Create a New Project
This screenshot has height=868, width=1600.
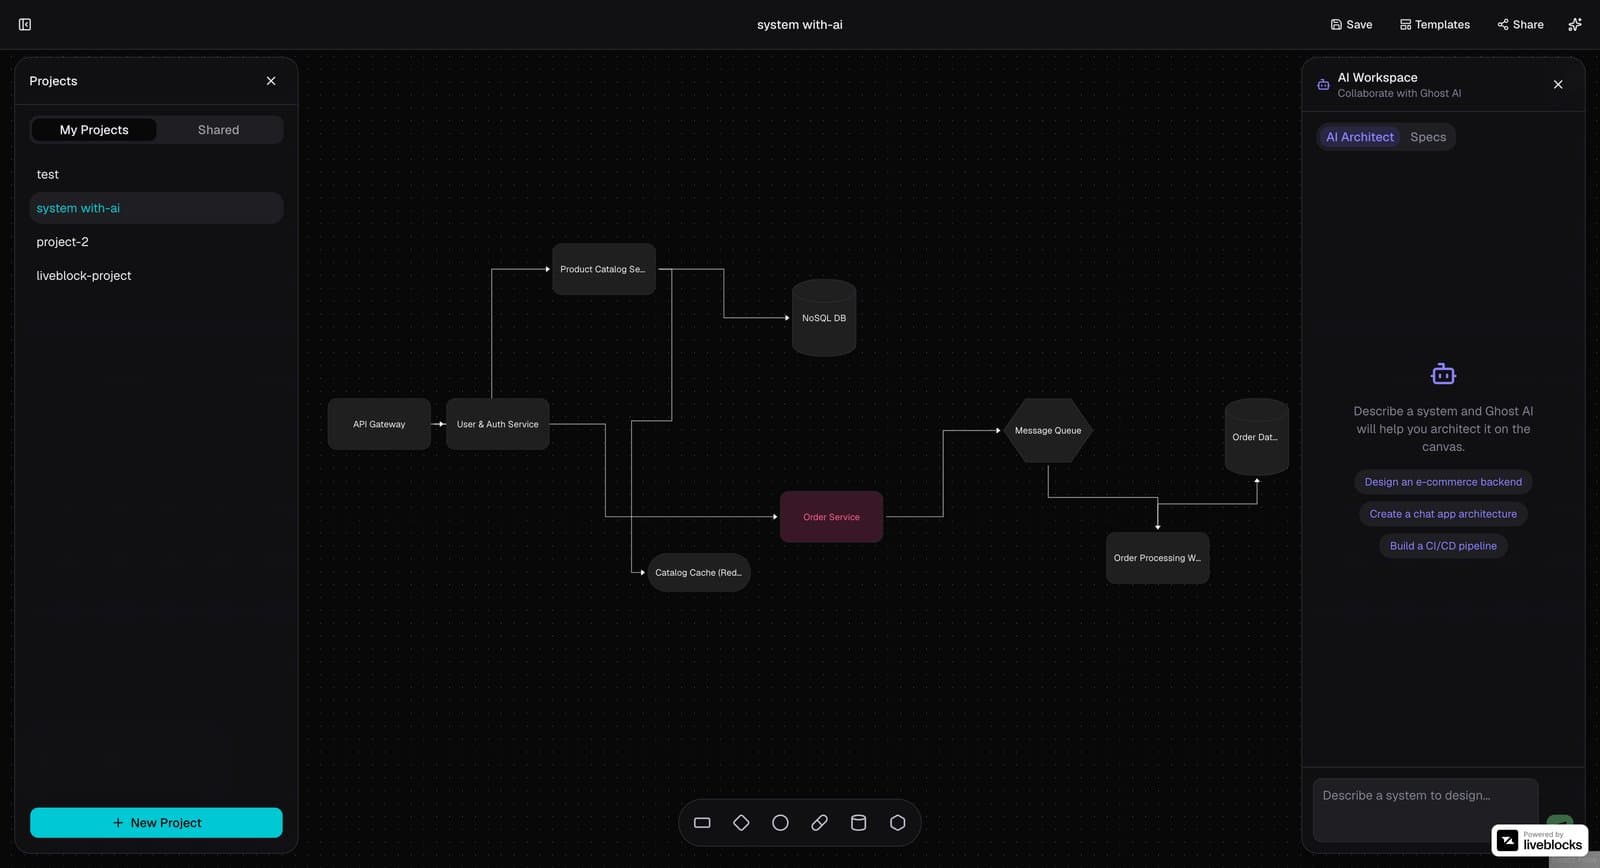pos(156,823)
